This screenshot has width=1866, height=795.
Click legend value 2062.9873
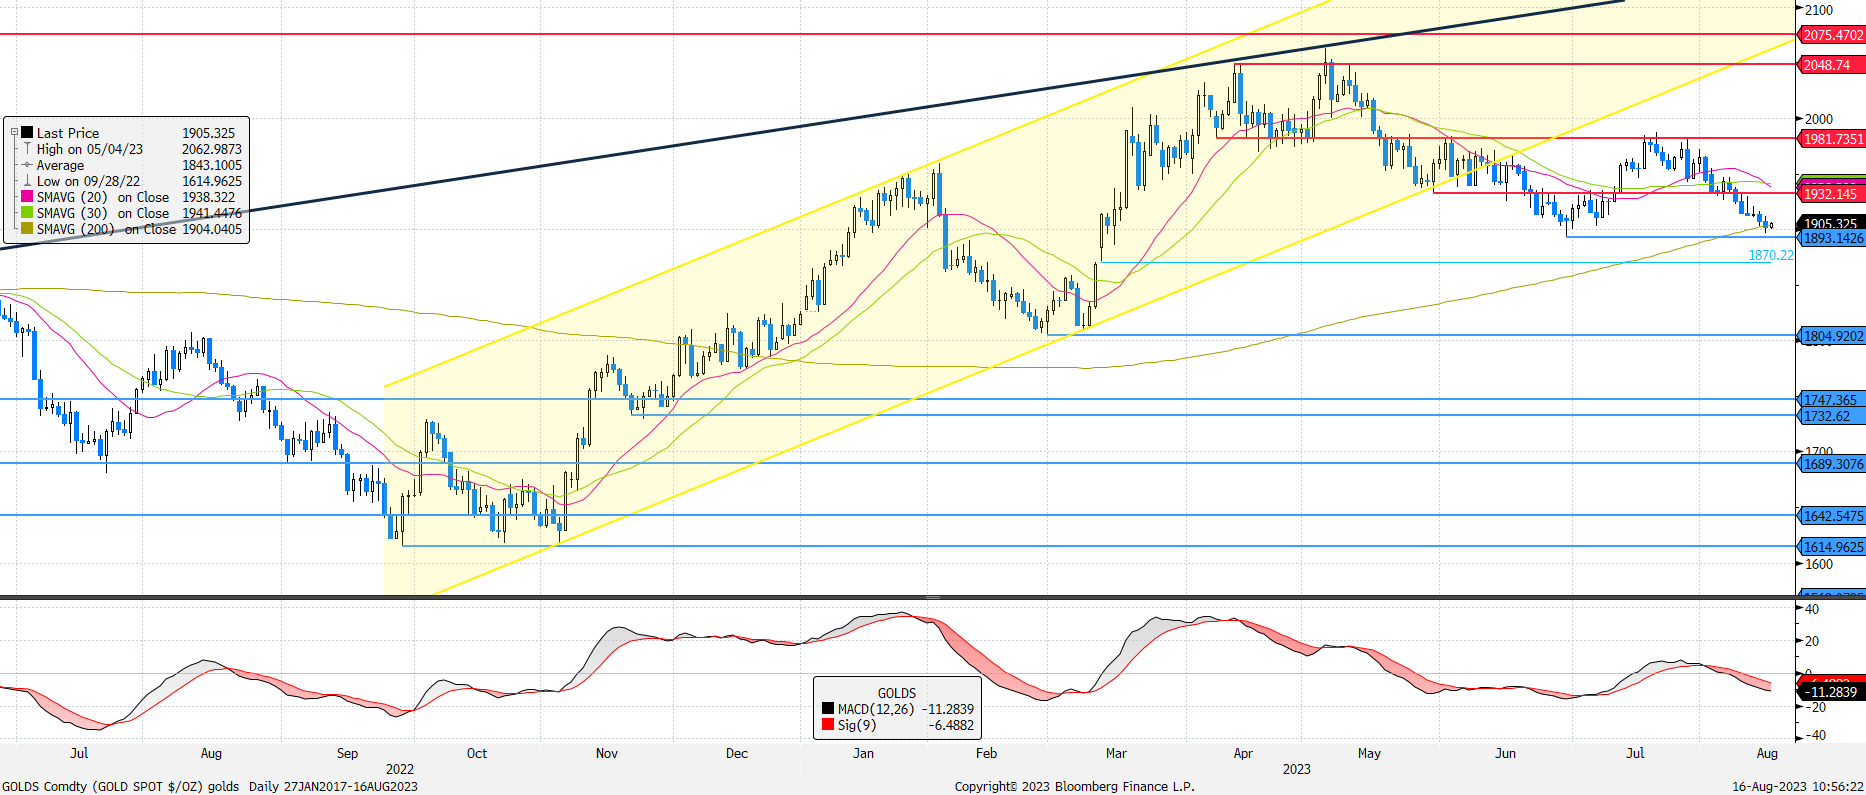point(211,149)
